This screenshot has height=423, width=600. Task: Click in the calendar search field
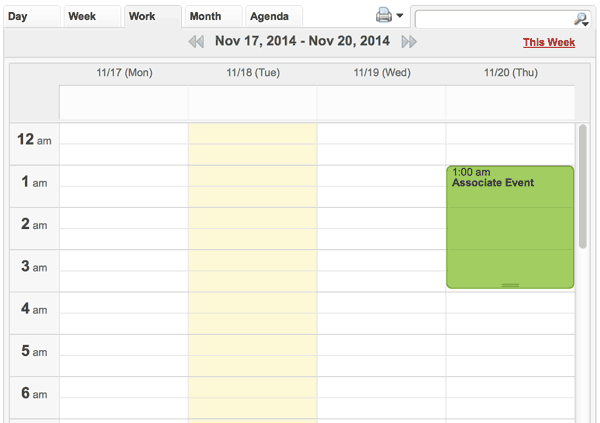pyautogui.click(x=492, y=19)
